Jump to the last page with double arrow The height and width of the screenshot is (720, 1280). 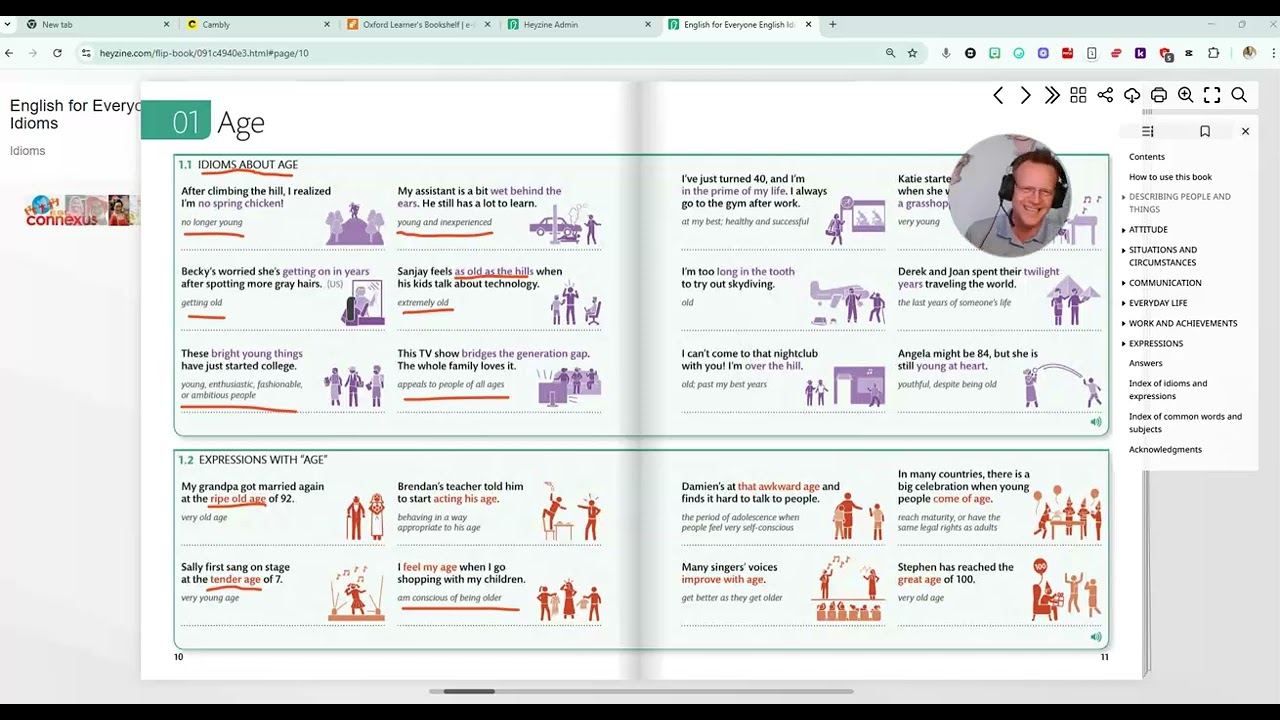coord(1052,95)
